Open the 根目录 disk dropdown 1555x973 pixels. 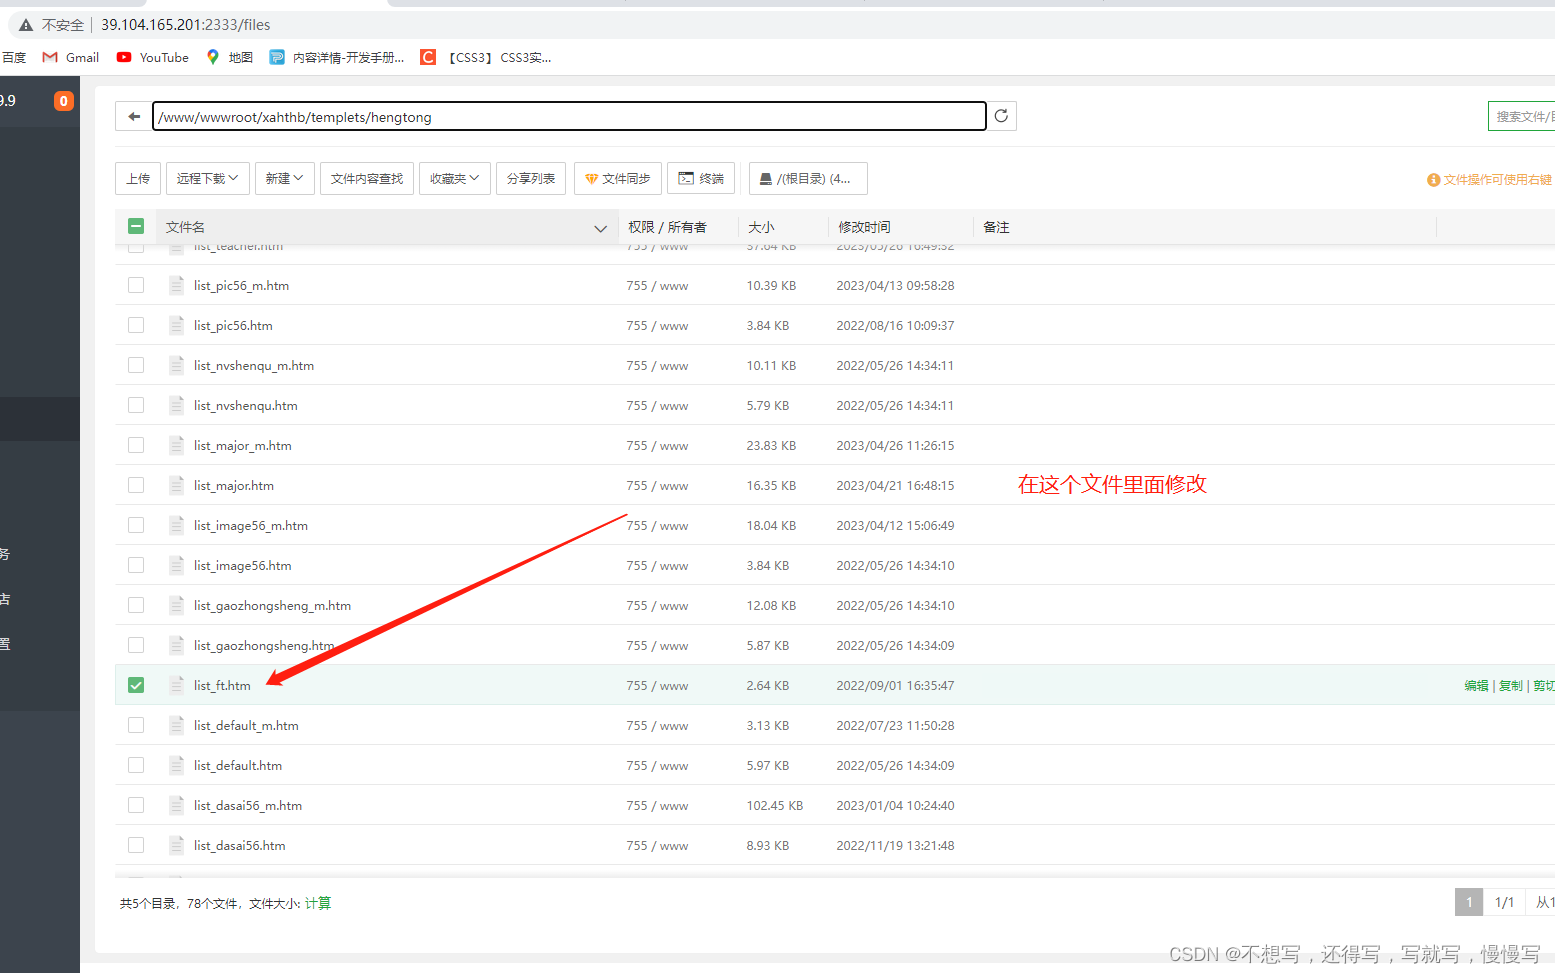coord(808,178)
